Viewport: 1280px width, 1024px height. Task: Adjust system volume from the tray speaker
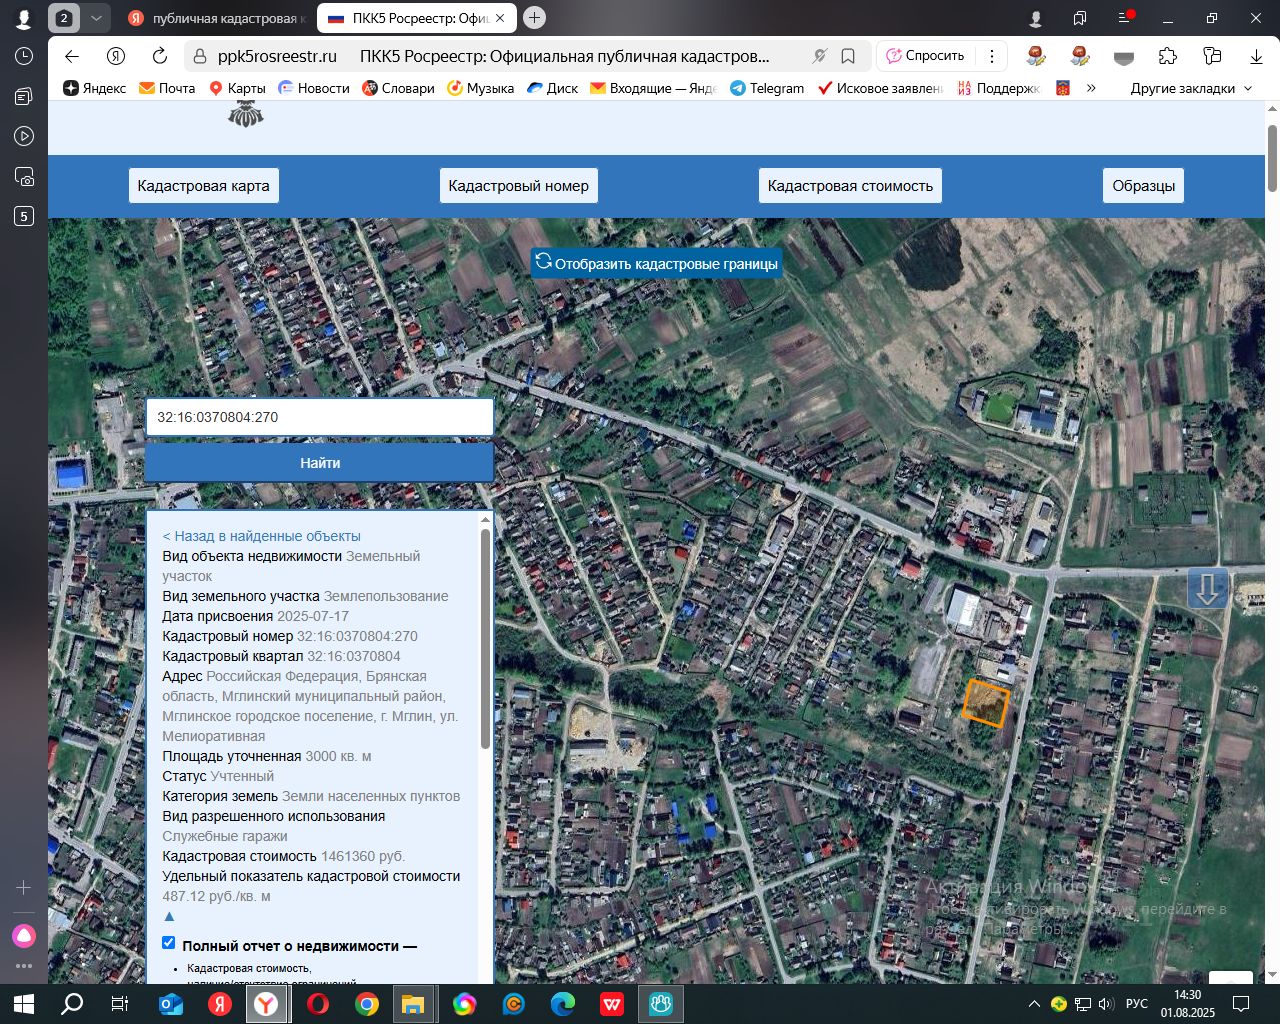click(x=1106, y=1004)
